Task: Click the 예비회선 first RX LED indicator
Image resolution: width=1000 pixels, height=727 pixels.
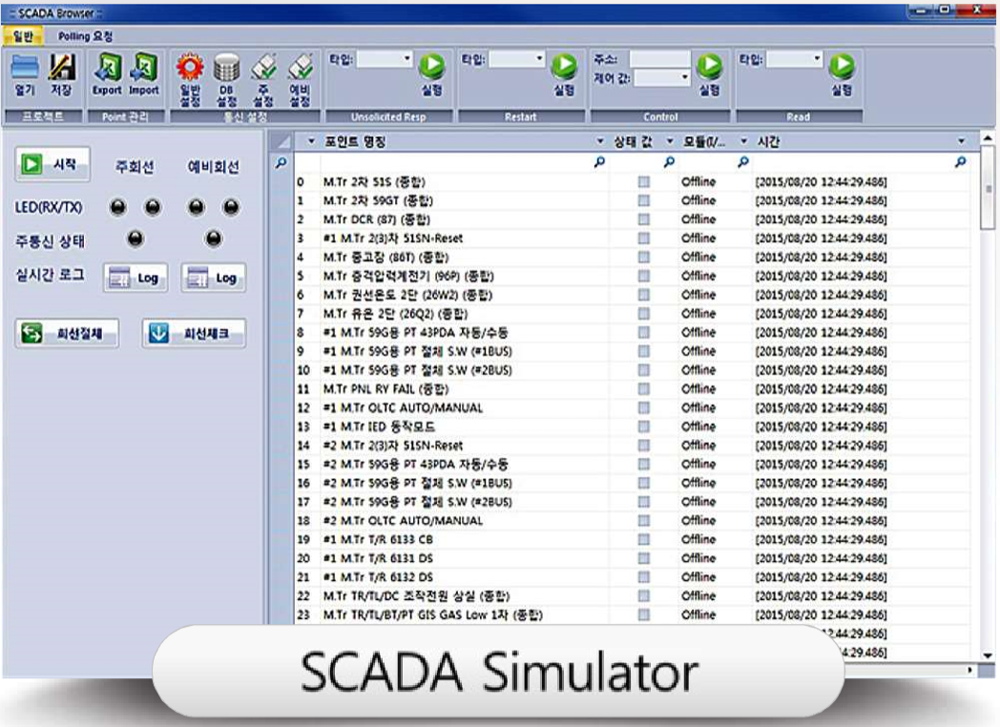Action: [x=196, y=207]
